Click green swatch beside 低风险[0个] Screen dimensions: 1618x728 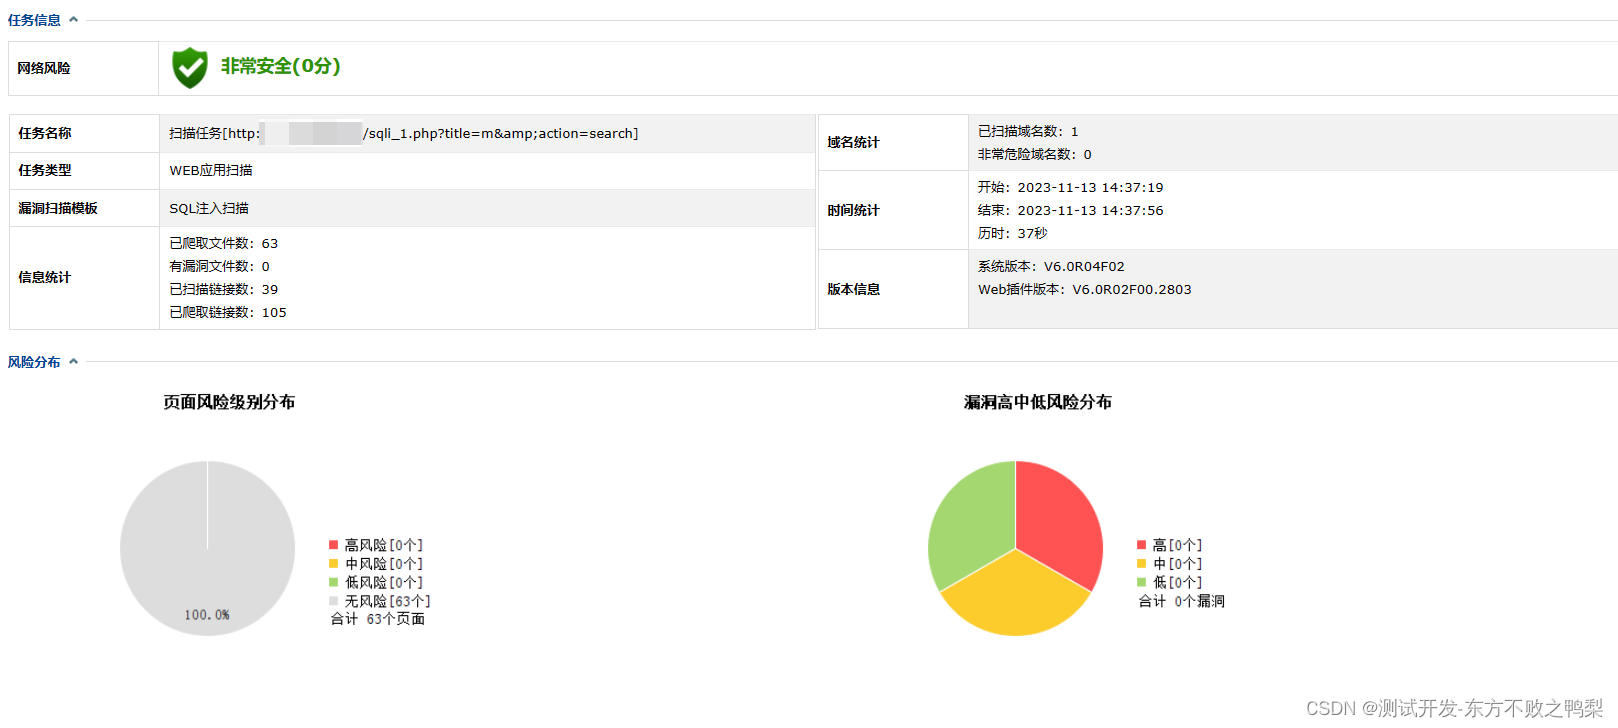(333, 582)
